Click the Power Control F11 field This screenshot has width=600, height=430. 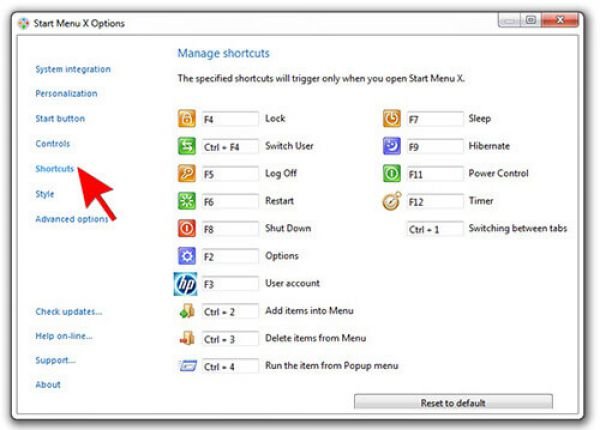pos(435,174)
